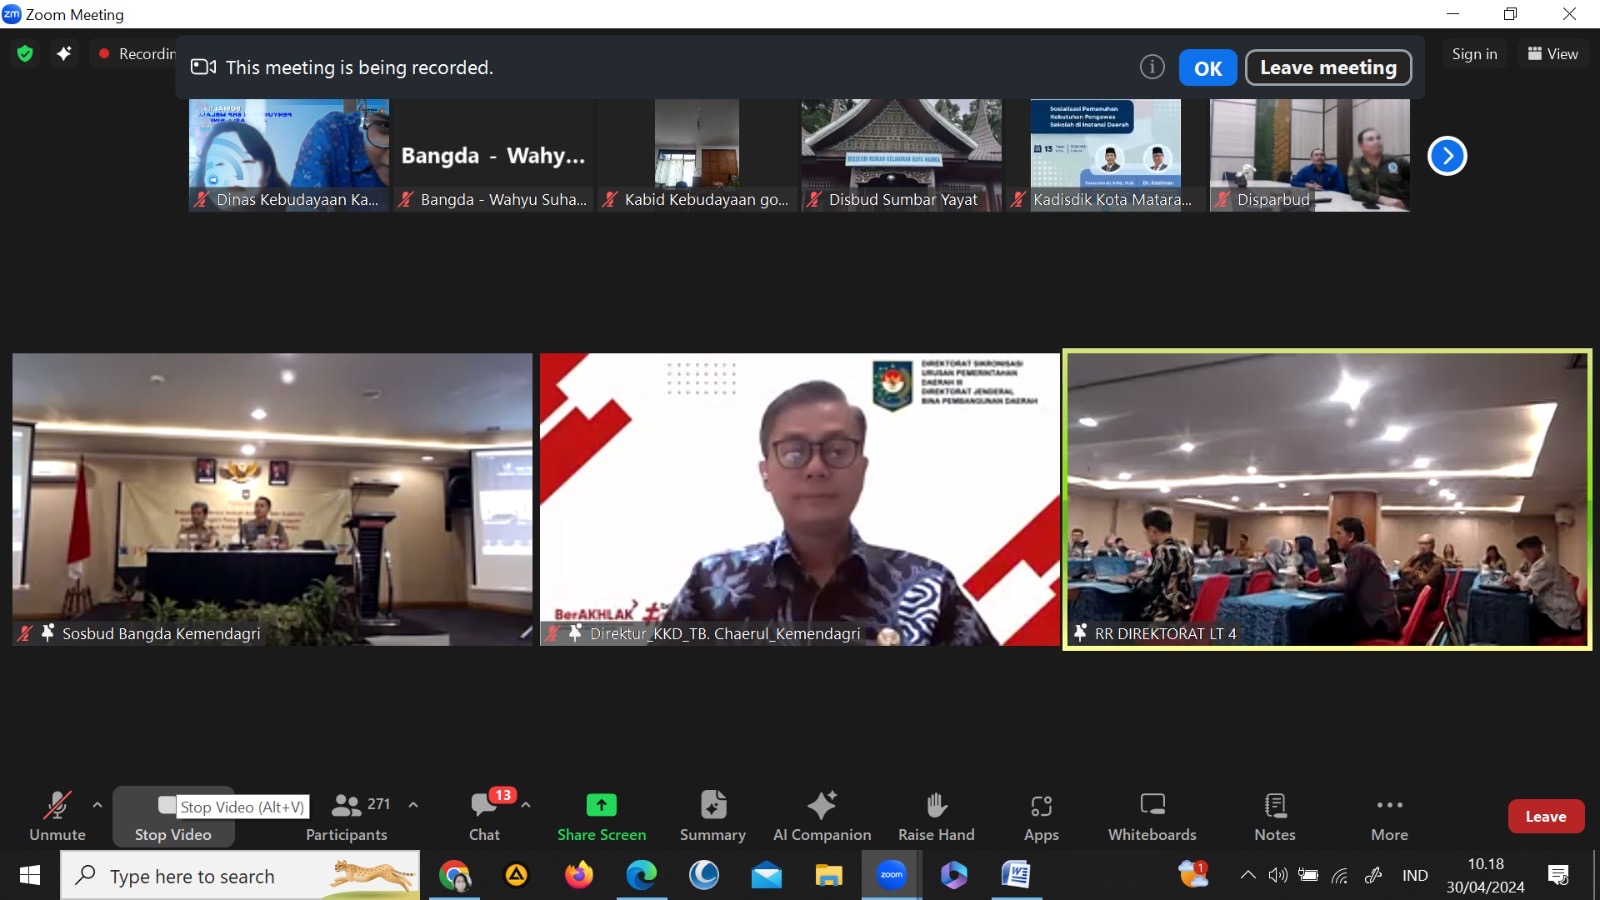Unmute the microphone
Screen dimensions: 1600x900
click(57, 815)
